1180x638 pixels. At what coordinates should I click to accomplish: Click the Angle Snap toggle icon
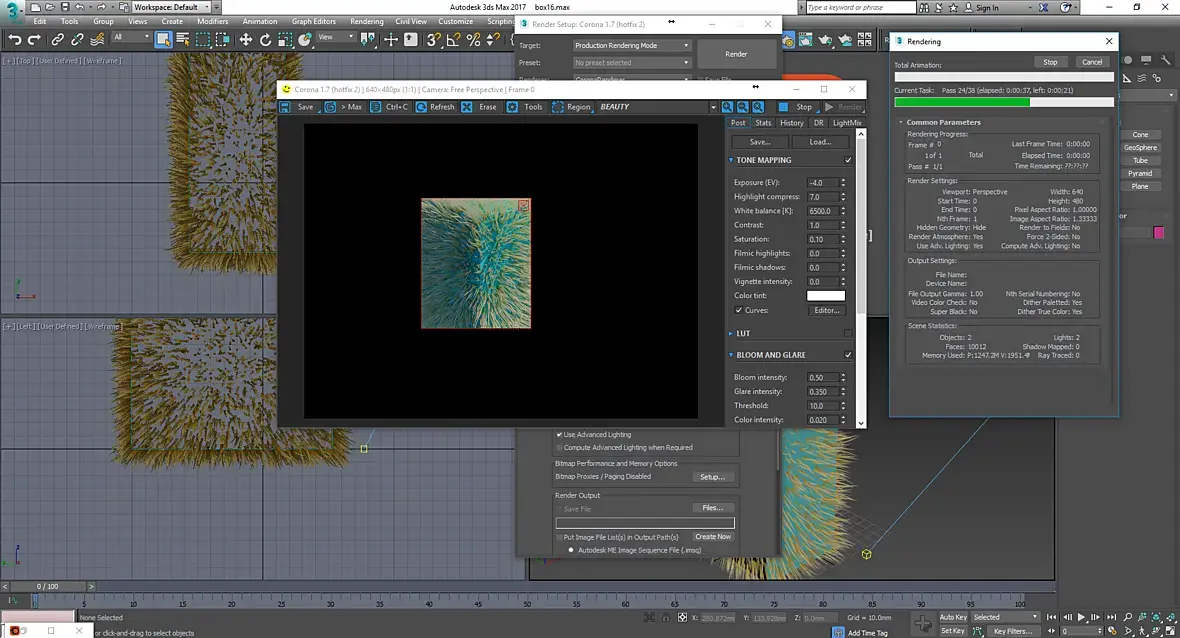454,40
